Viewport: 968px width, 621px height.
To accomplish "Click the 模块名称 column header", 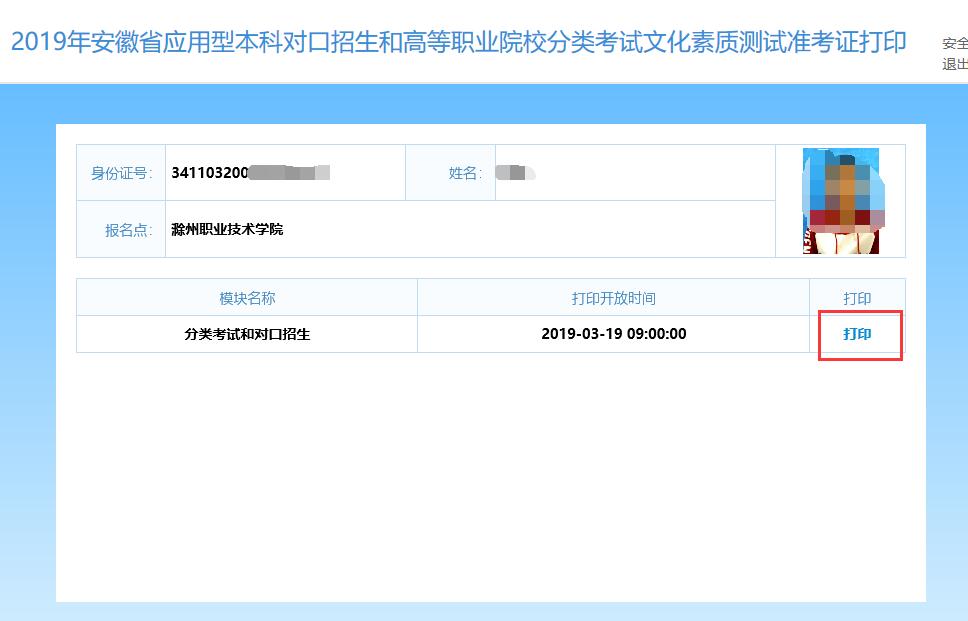I will [247, 298].
